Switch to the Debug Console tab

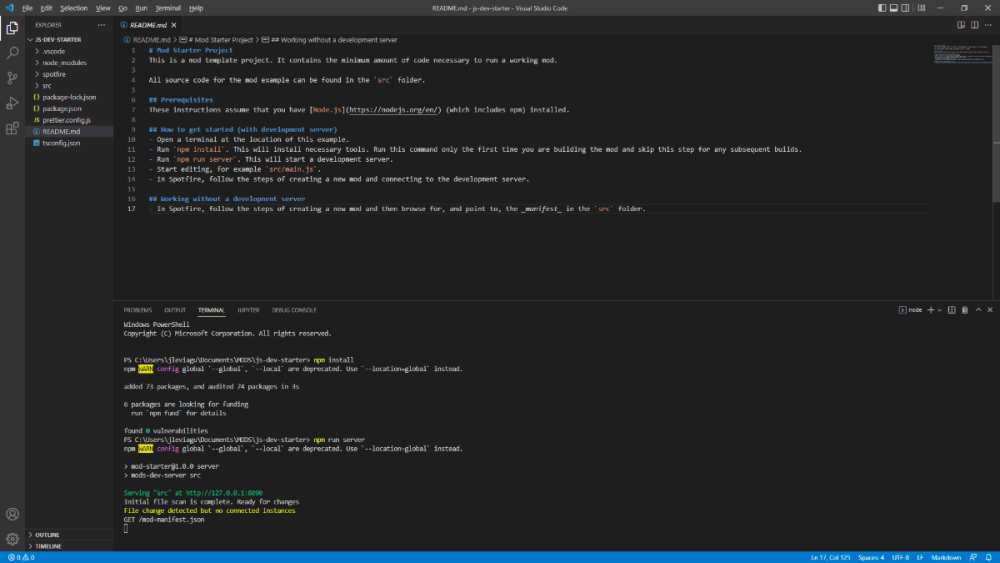click(294, 310)
